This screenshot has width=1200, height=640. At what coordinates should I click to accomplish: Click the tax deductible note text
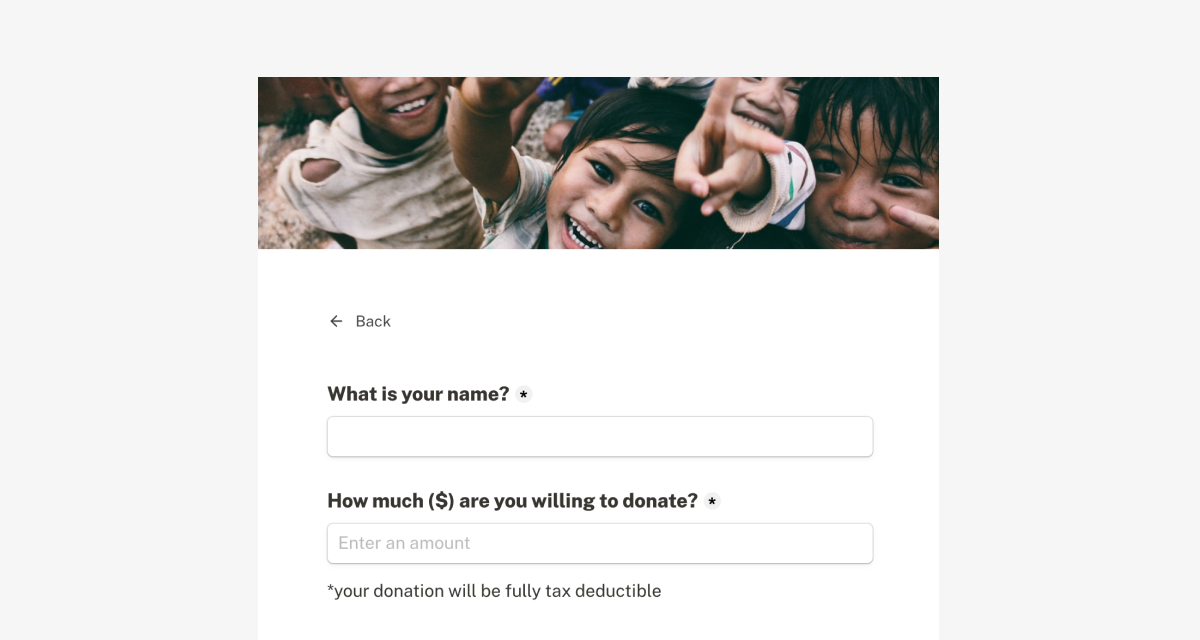click(x=494, y=591)
